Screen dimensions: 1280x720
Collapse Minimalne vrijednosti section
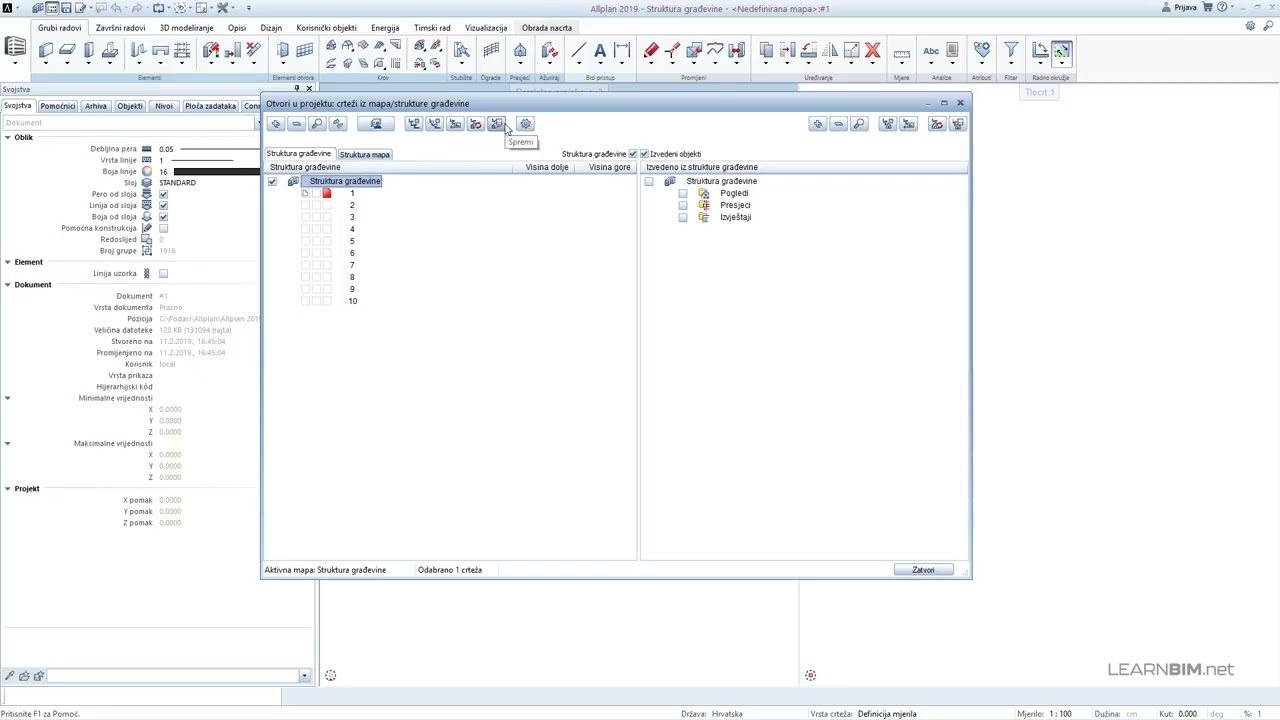7,398
